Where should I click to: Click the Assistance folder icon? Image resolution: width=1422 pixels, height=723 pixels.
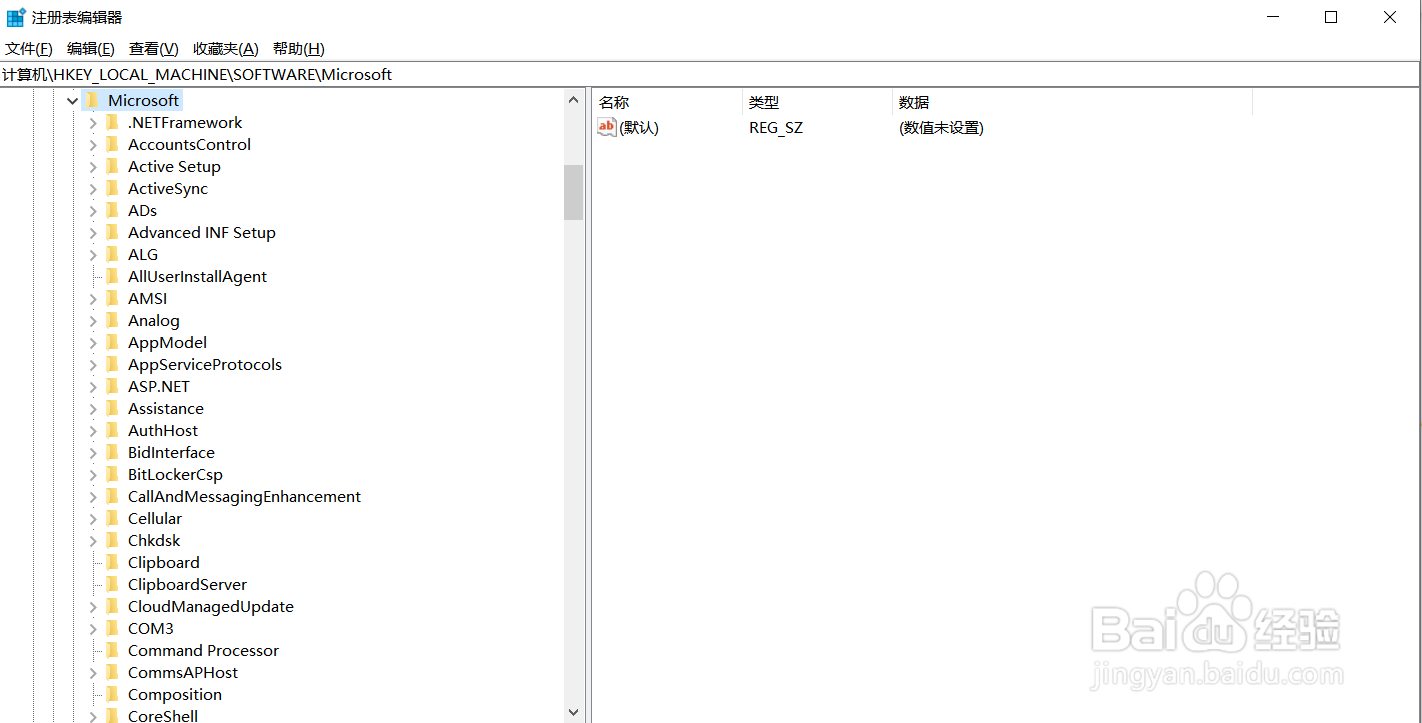point(112,408)
